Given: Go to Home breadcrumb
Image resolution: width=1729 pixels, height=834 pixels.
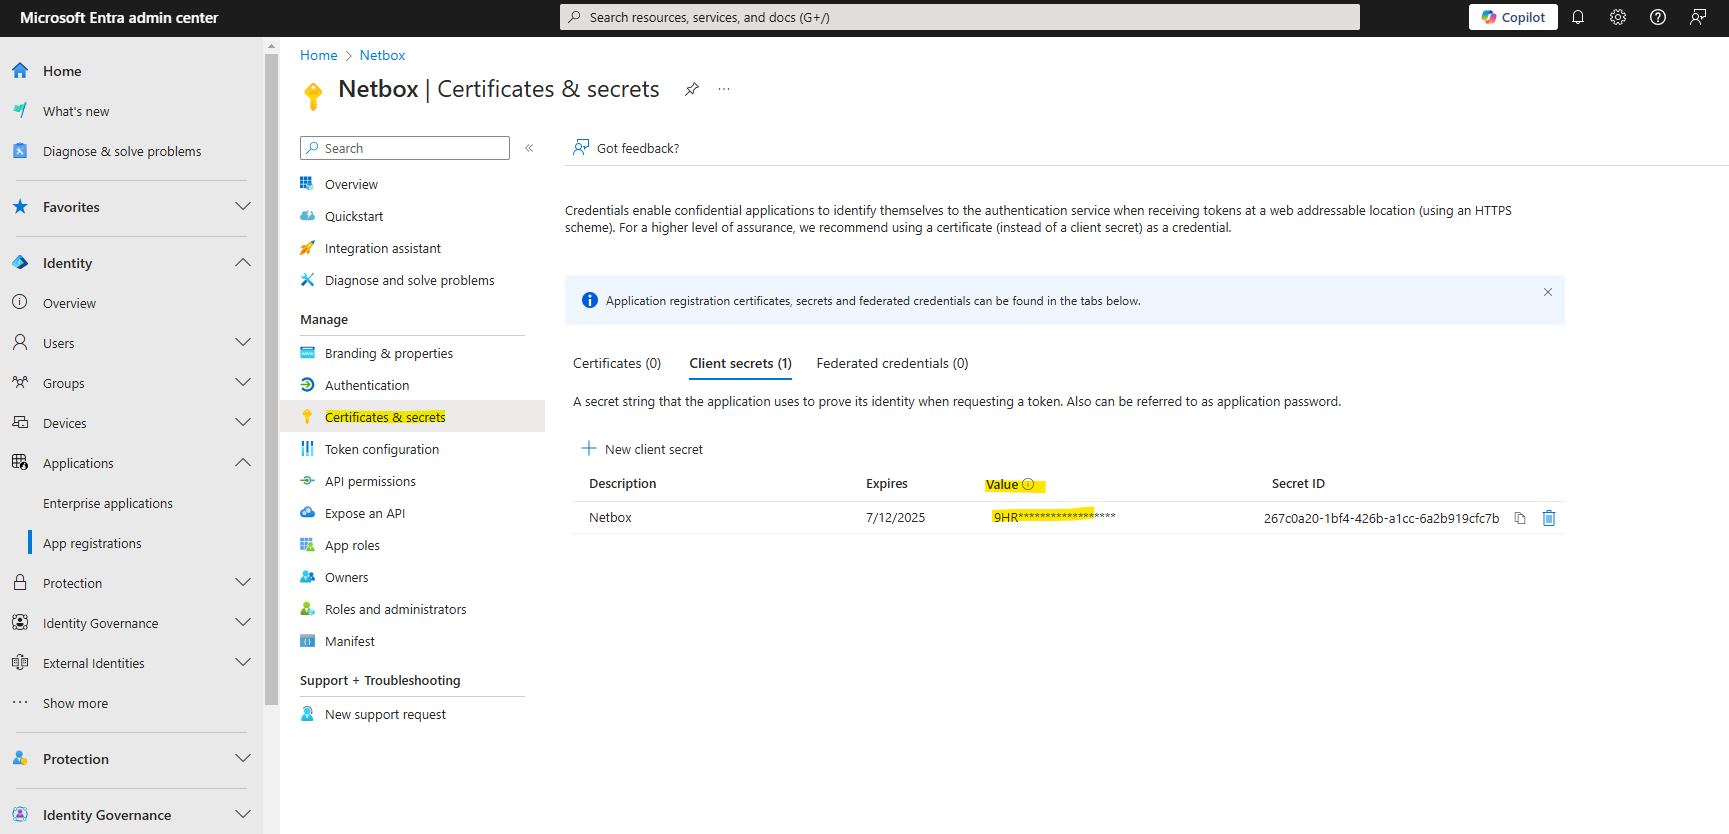Looking at the screenshot, I should tap(318, 55).
